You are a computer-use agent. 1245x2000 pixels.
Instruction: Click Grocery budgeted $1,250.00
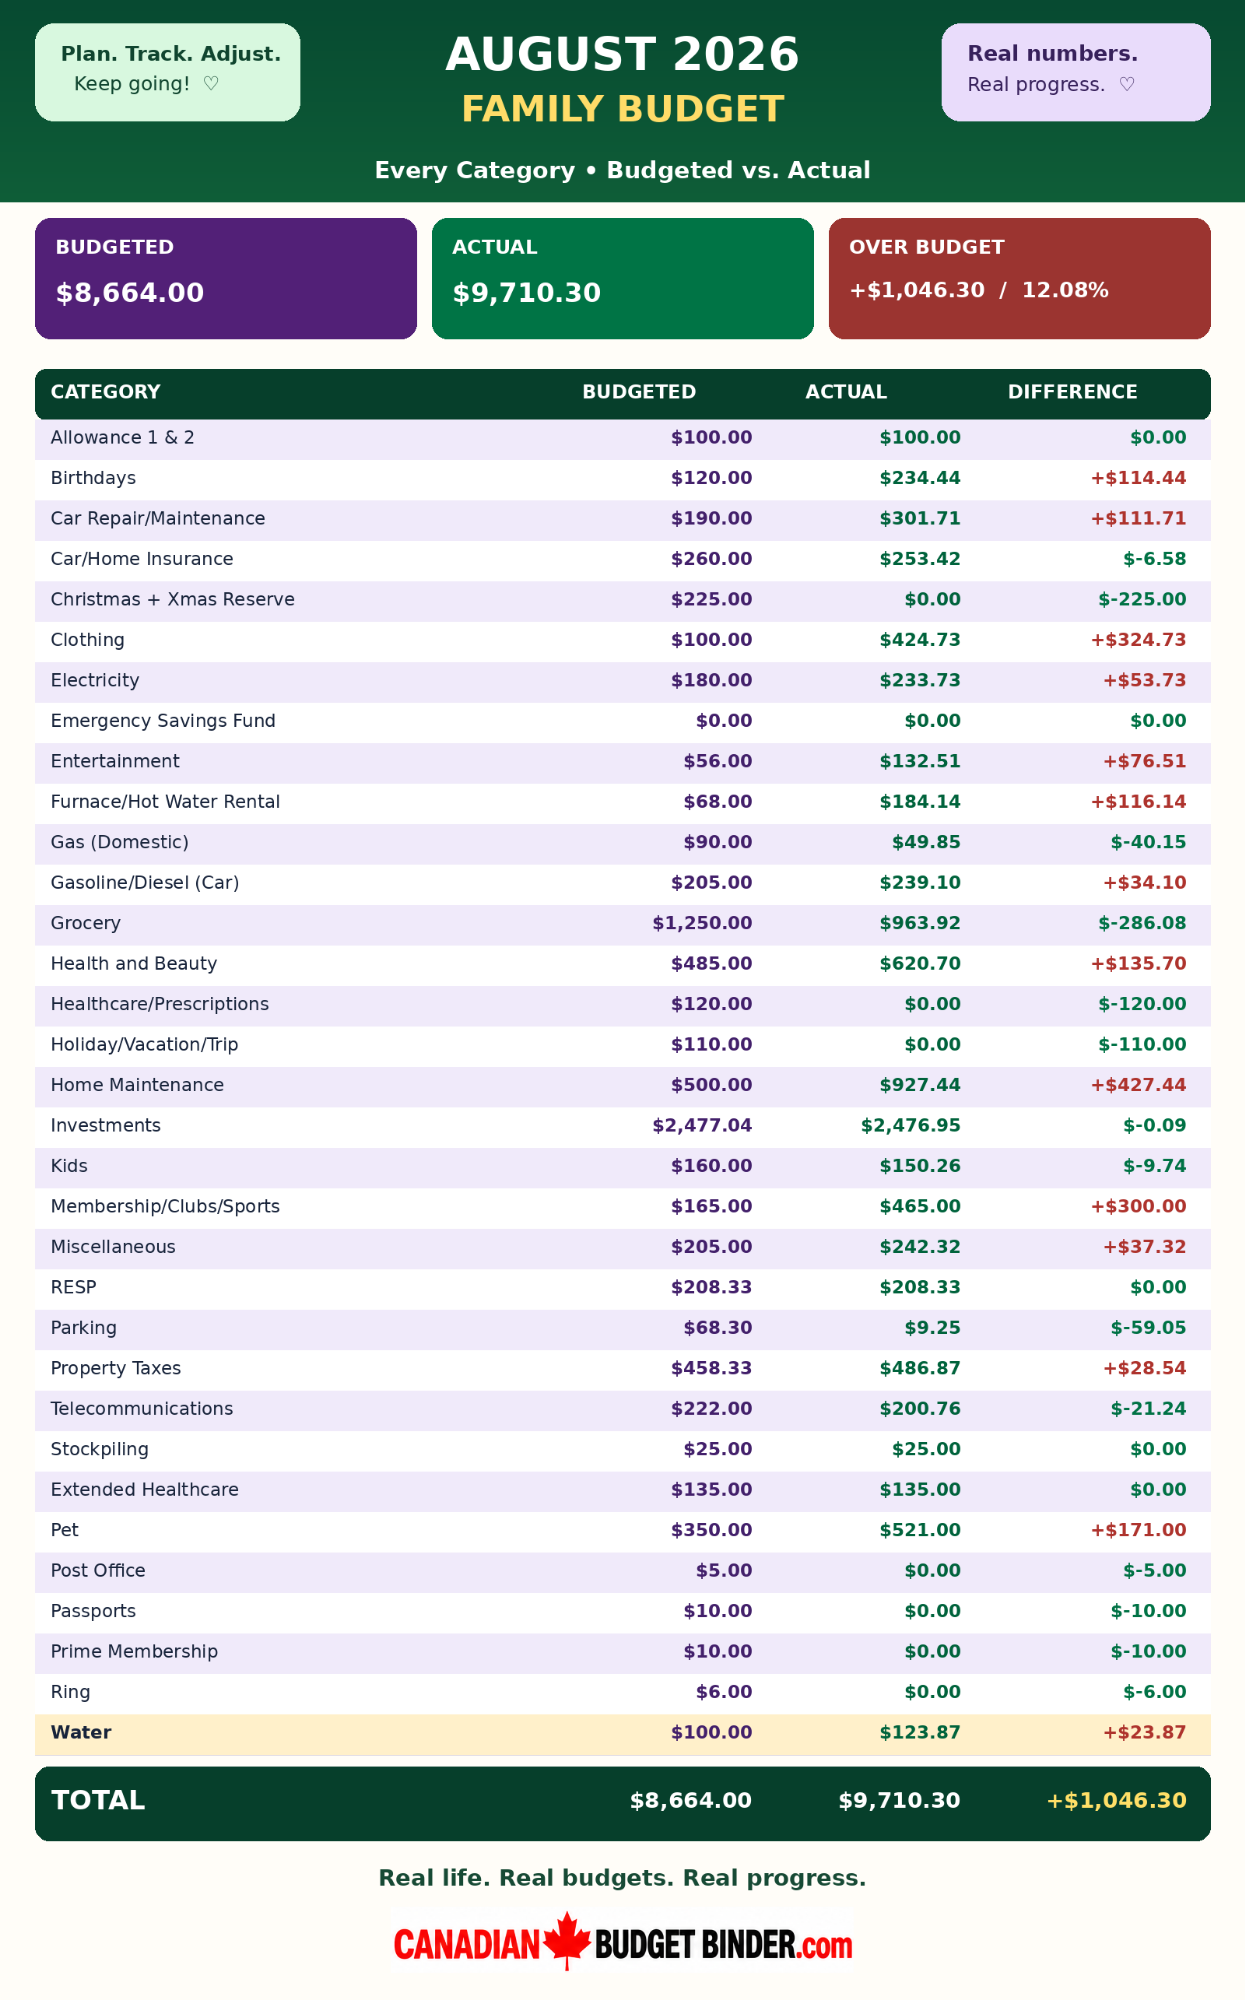[x=702, y=923]
